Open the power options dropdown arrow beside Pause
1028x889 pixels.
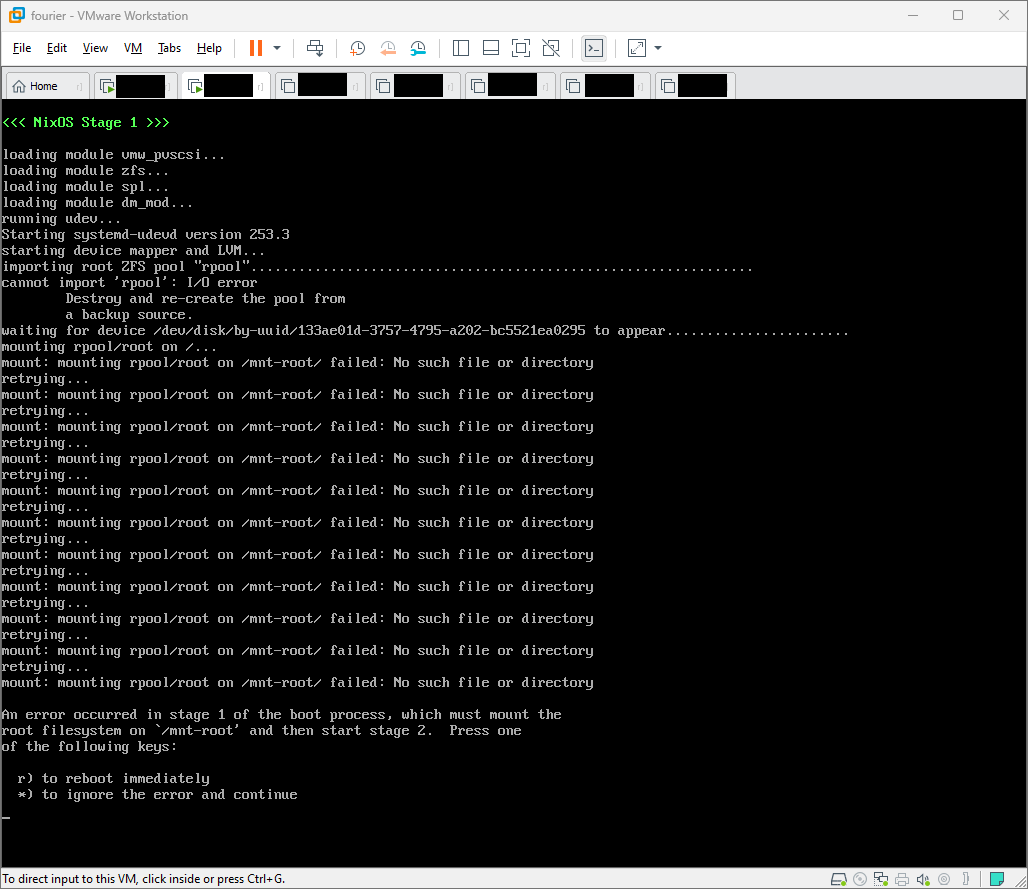(277, 48)
